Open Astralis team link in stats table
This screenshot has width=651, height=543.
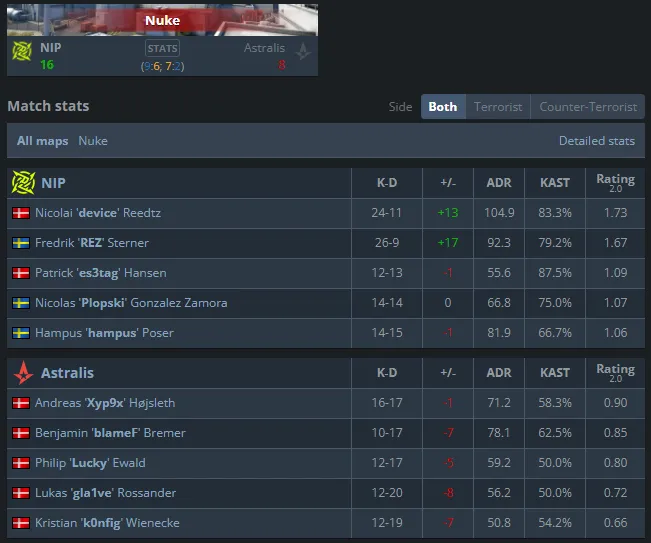(67, 372)
